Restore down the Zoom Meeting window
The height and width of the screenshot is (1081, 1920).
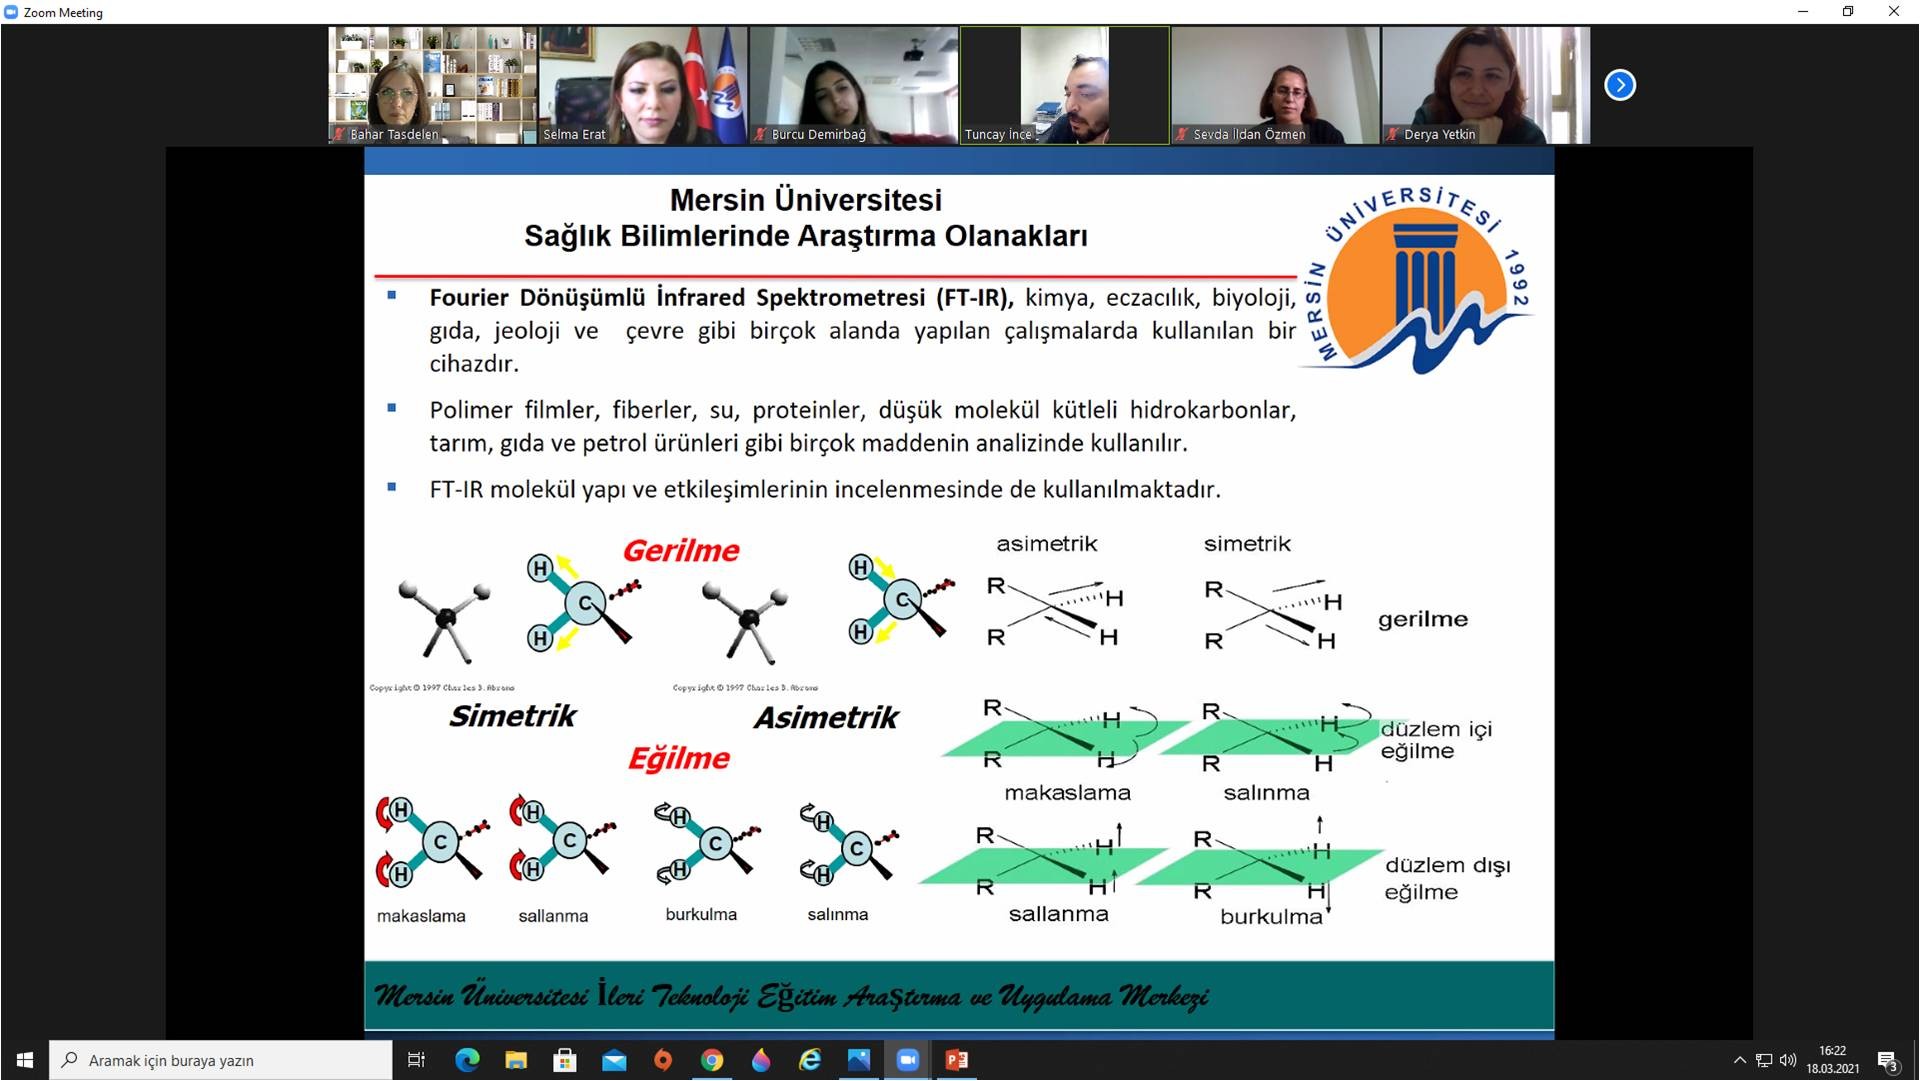(x=1848, y=12)
